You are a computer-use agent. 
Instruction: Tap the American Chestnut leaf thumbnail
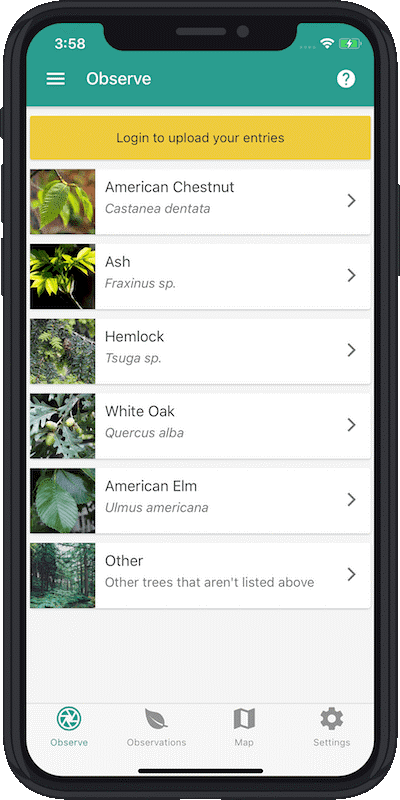coord(62,202)
